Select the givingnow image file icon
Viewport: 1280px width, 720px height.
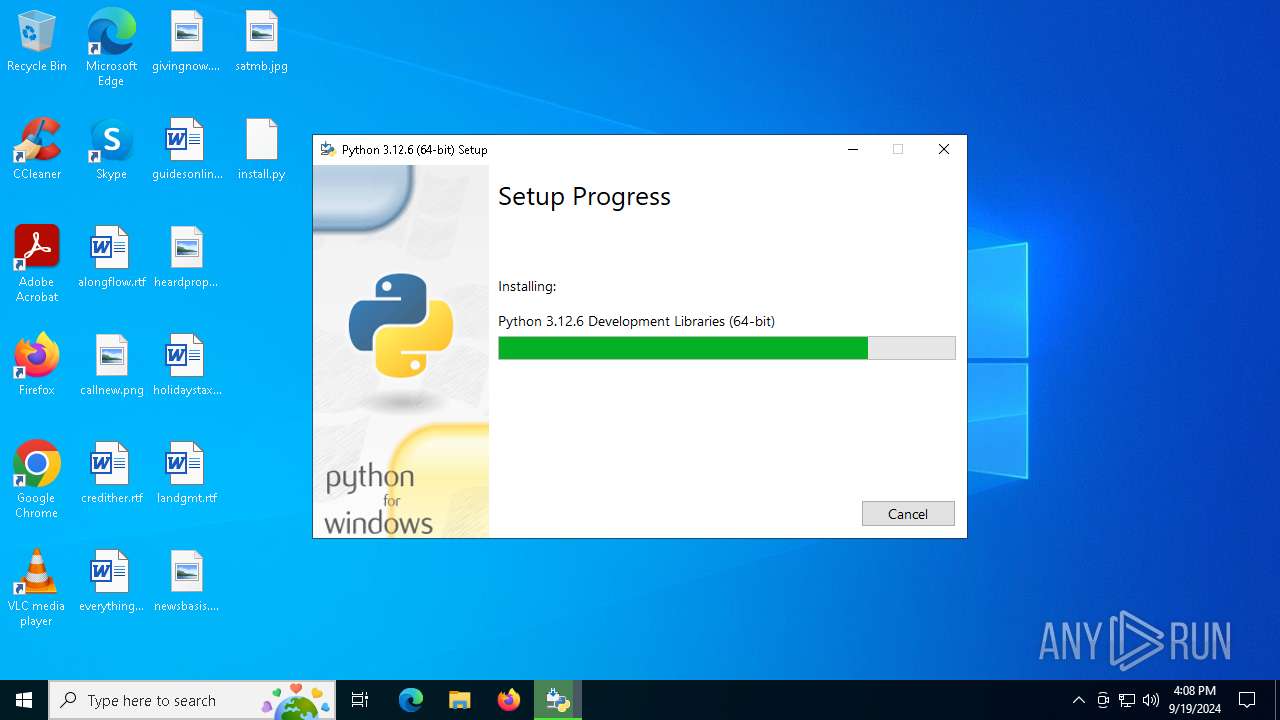pyautogui.click(x=186, y=42)
